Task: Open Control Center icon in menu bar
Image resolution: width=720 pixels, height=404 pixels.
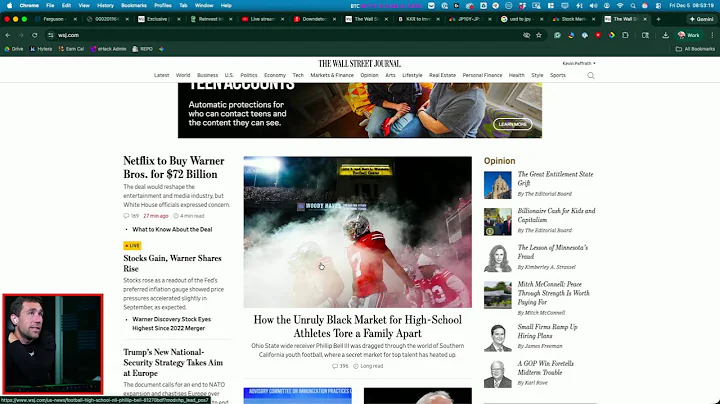Action: [658, 6]
